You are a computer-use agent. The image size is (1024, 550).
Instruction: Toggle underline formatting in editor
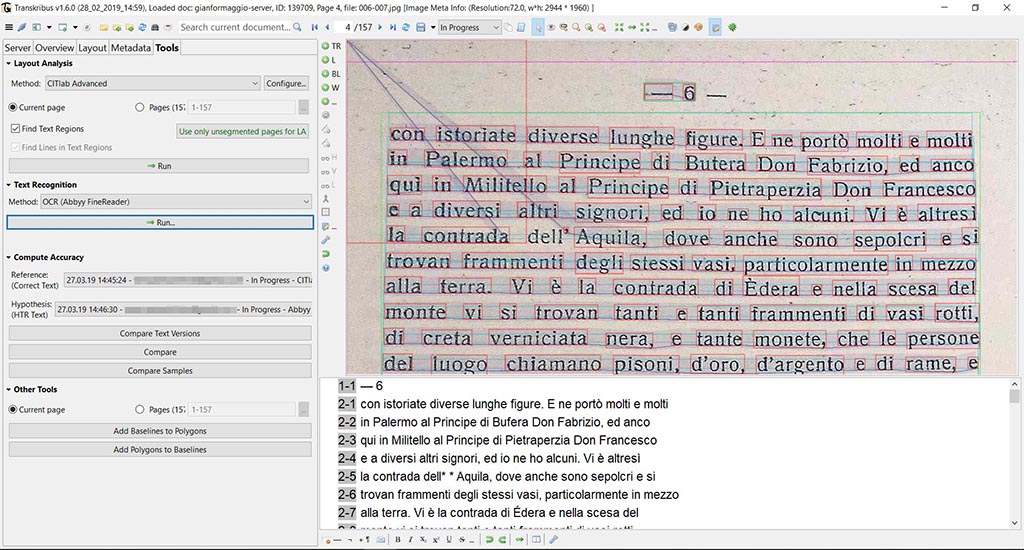tap(449, 540)
